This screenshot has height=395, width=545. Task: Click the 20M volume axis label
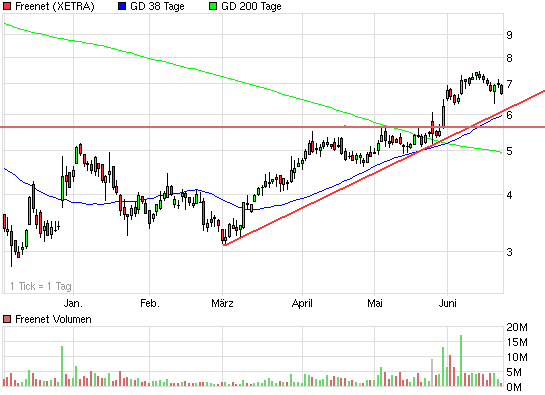(x=517, y=327)
